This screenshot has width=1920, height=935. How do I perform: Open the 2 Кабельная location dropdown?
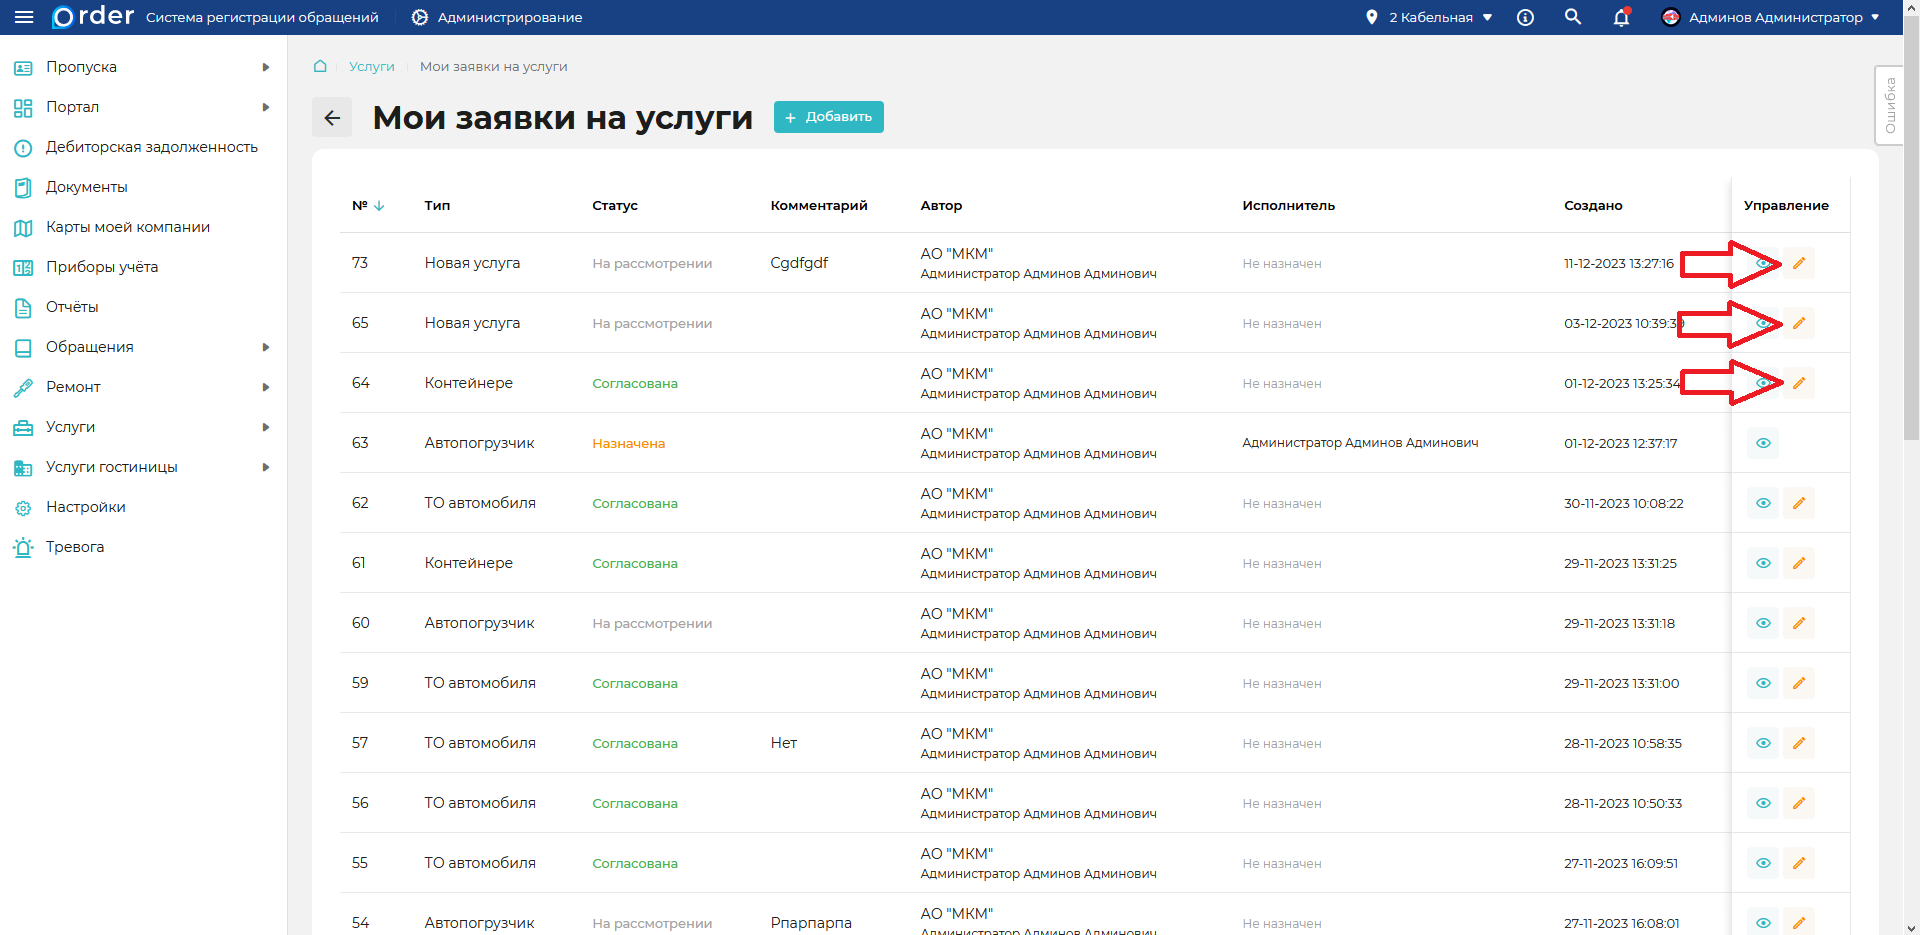coord(1430,17)
